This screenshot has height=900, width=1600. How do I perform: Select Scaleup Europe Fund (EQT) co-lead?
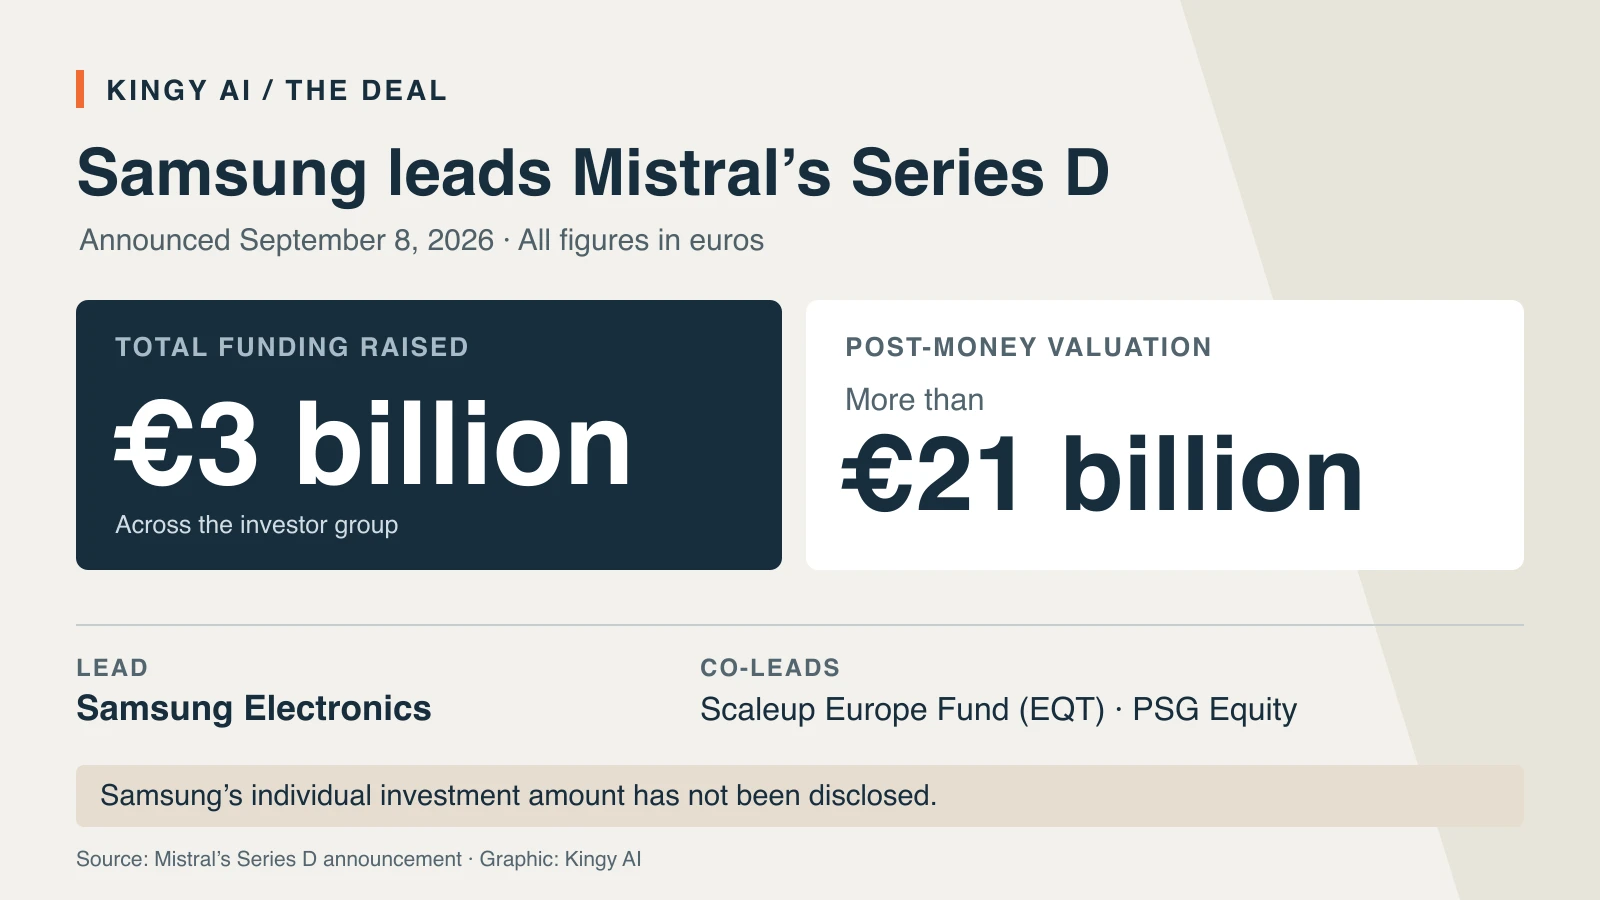(902, 710)
